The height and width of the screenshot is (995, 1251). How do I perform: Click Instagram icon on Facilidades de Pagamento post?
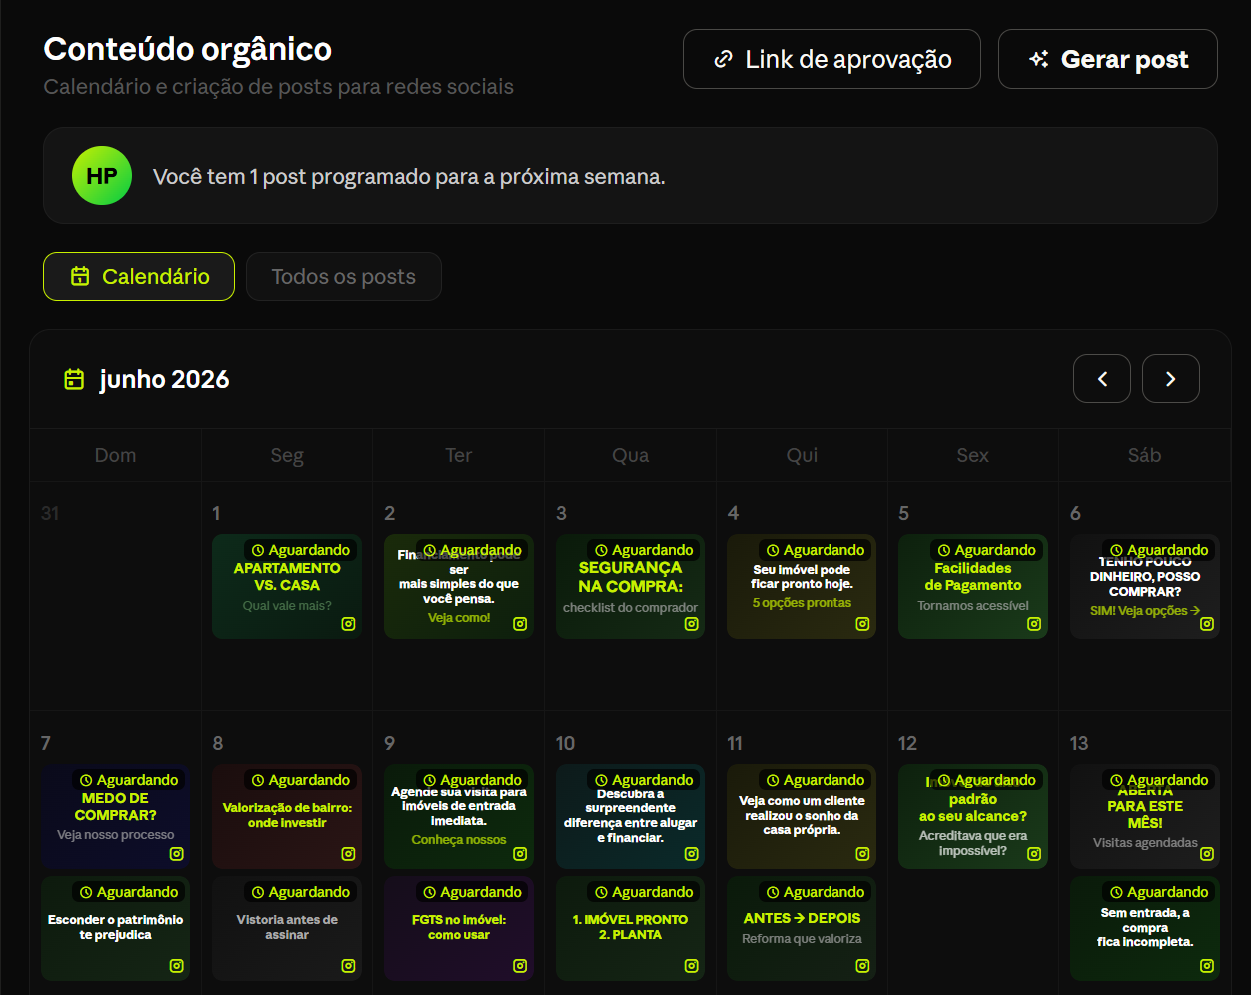[1034, 624]
